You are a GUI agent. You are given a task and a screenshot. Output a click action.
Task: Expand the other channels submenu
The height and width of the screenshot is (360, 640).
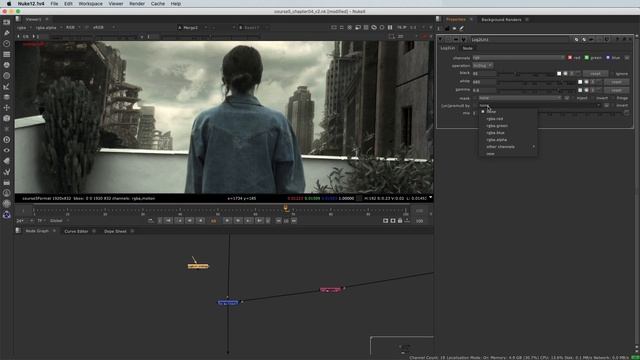pyautogui.click(x=508, y=147)
